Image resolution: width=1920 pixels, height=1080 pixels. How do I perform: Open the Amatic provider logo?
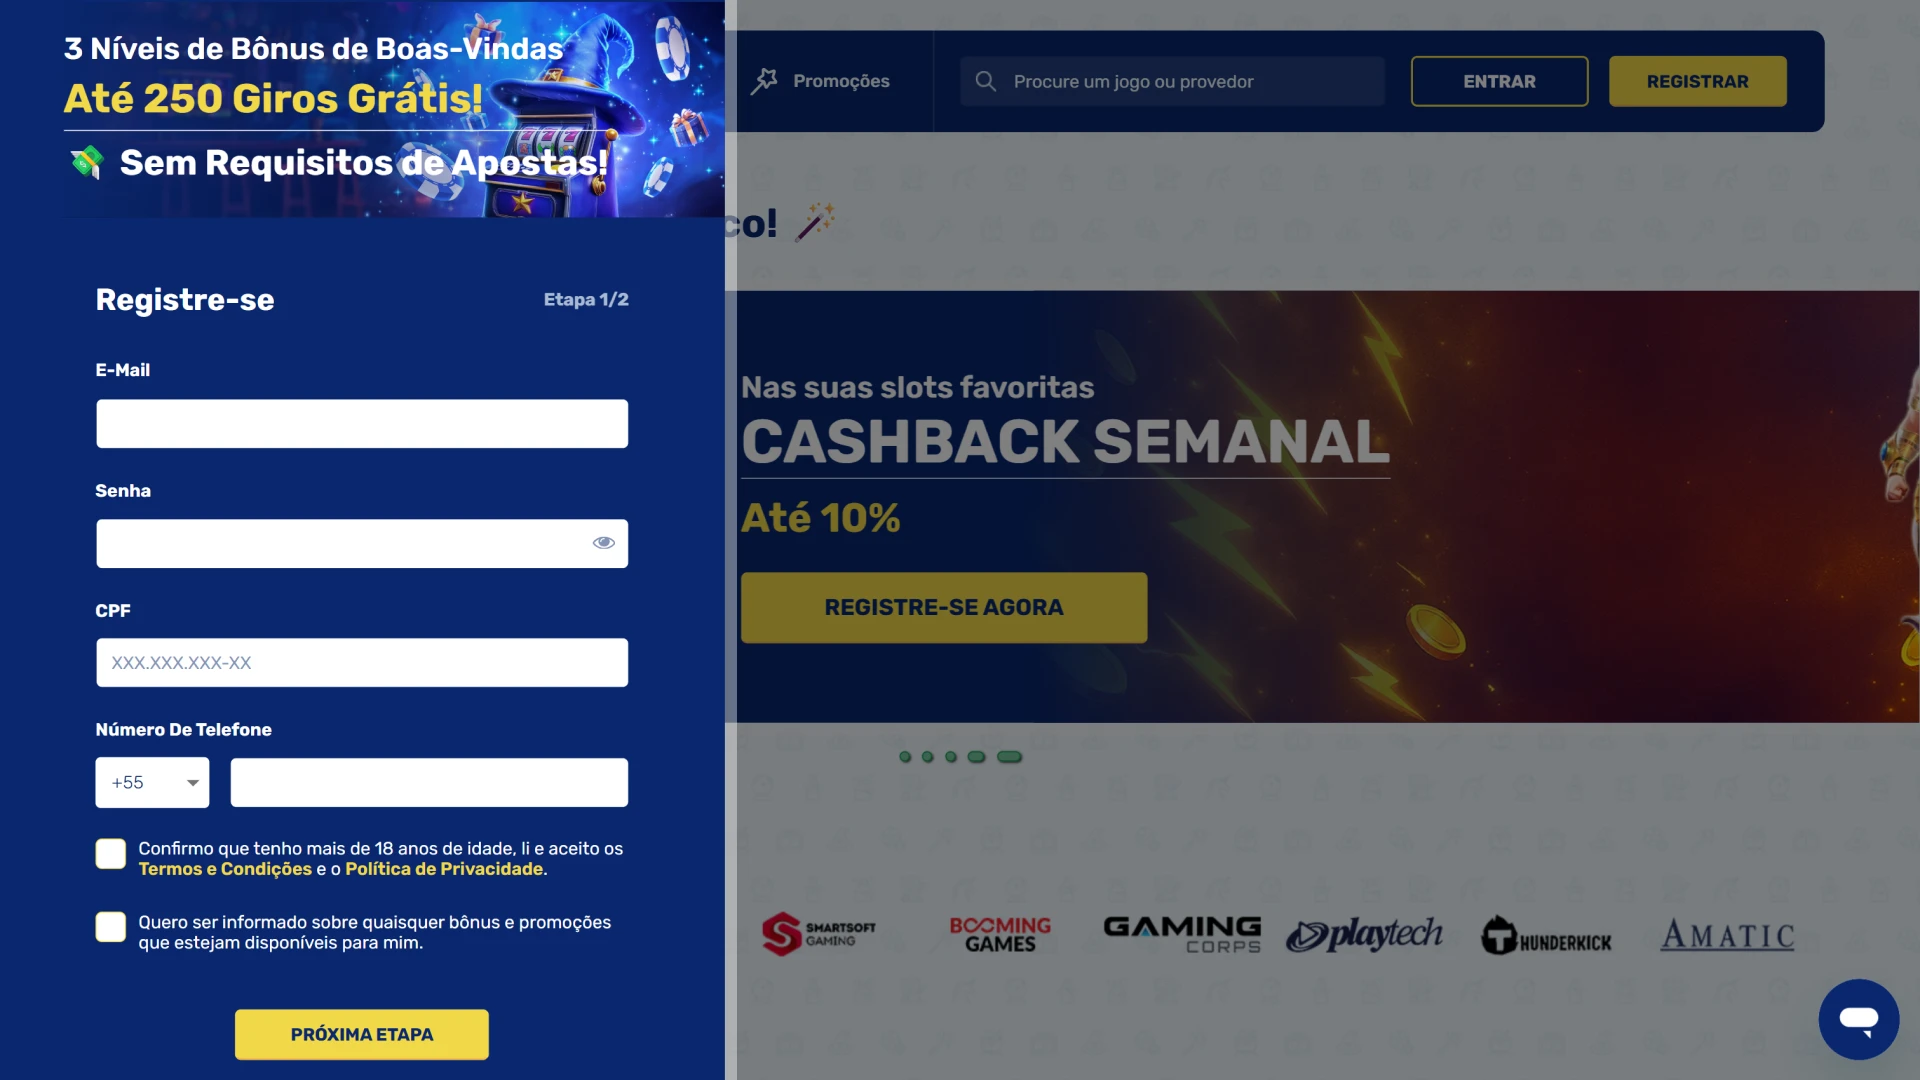[1728, 935]
